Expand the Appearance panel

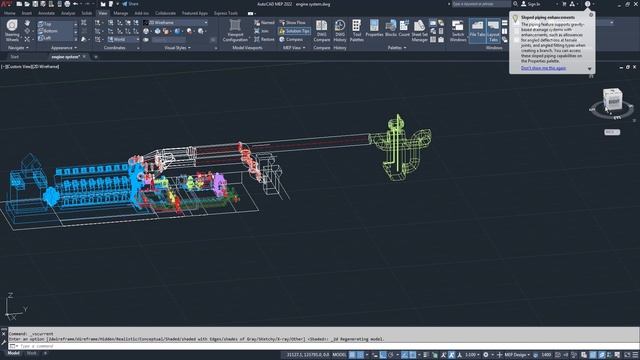click(x=64, y=48)
